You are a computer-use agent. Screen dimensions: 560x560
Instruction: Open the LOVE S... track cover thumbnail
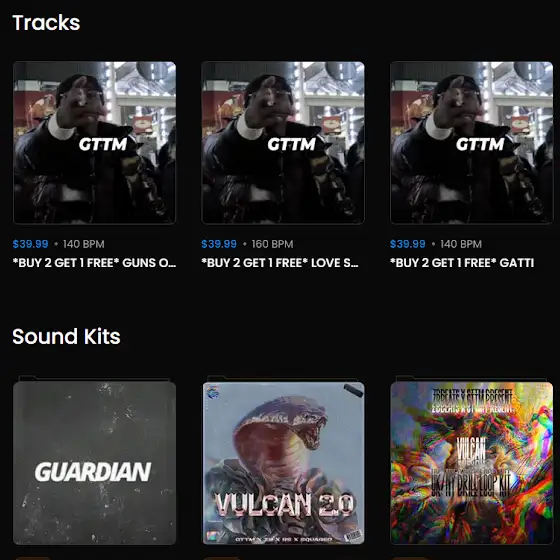coord(283,143)
